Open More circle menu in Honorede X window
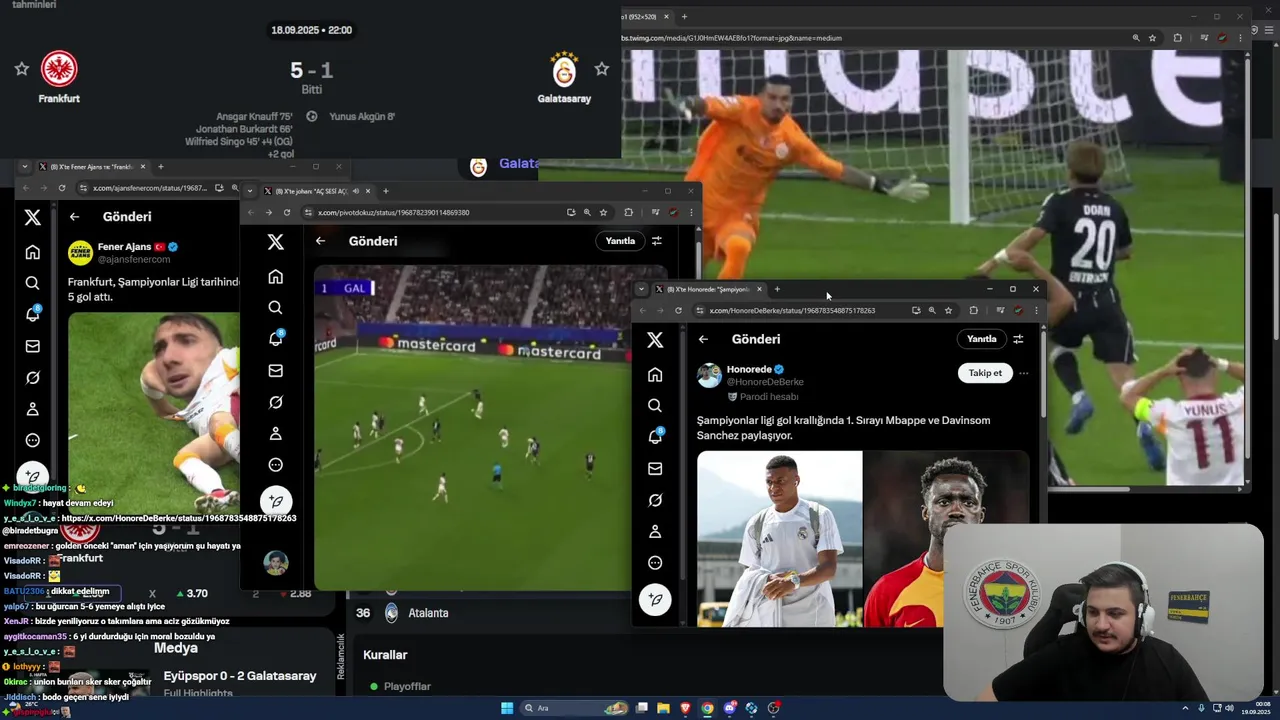This screenshot has width=1280, height=720. [x=655, y=563]
